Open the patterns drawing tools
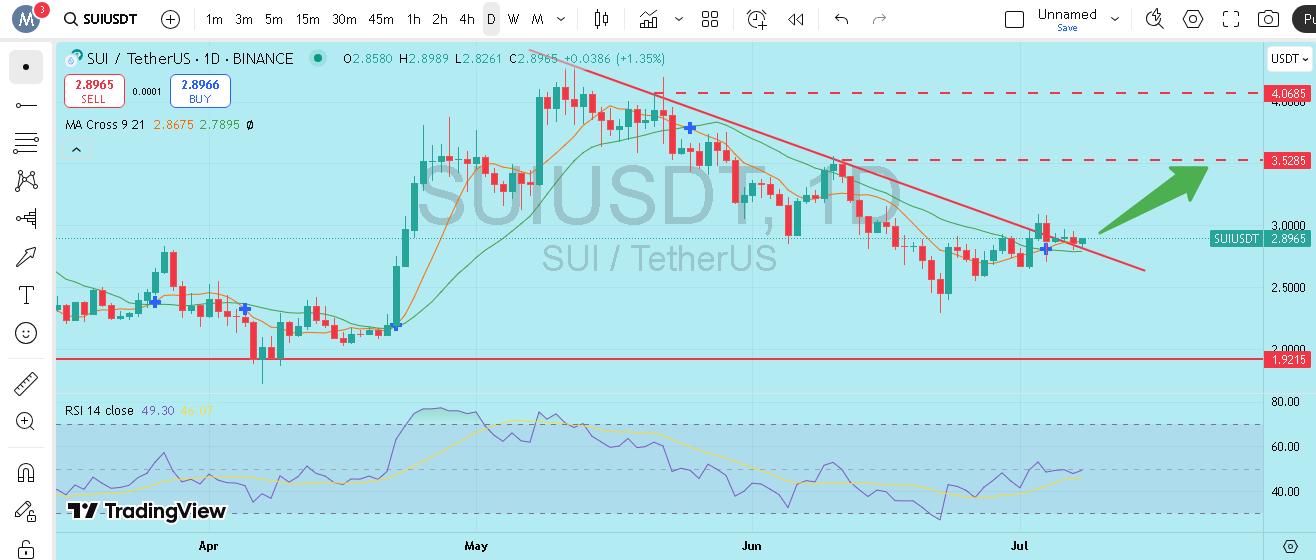Screen dimensions: 1316x560 click(x=26, y=181)
